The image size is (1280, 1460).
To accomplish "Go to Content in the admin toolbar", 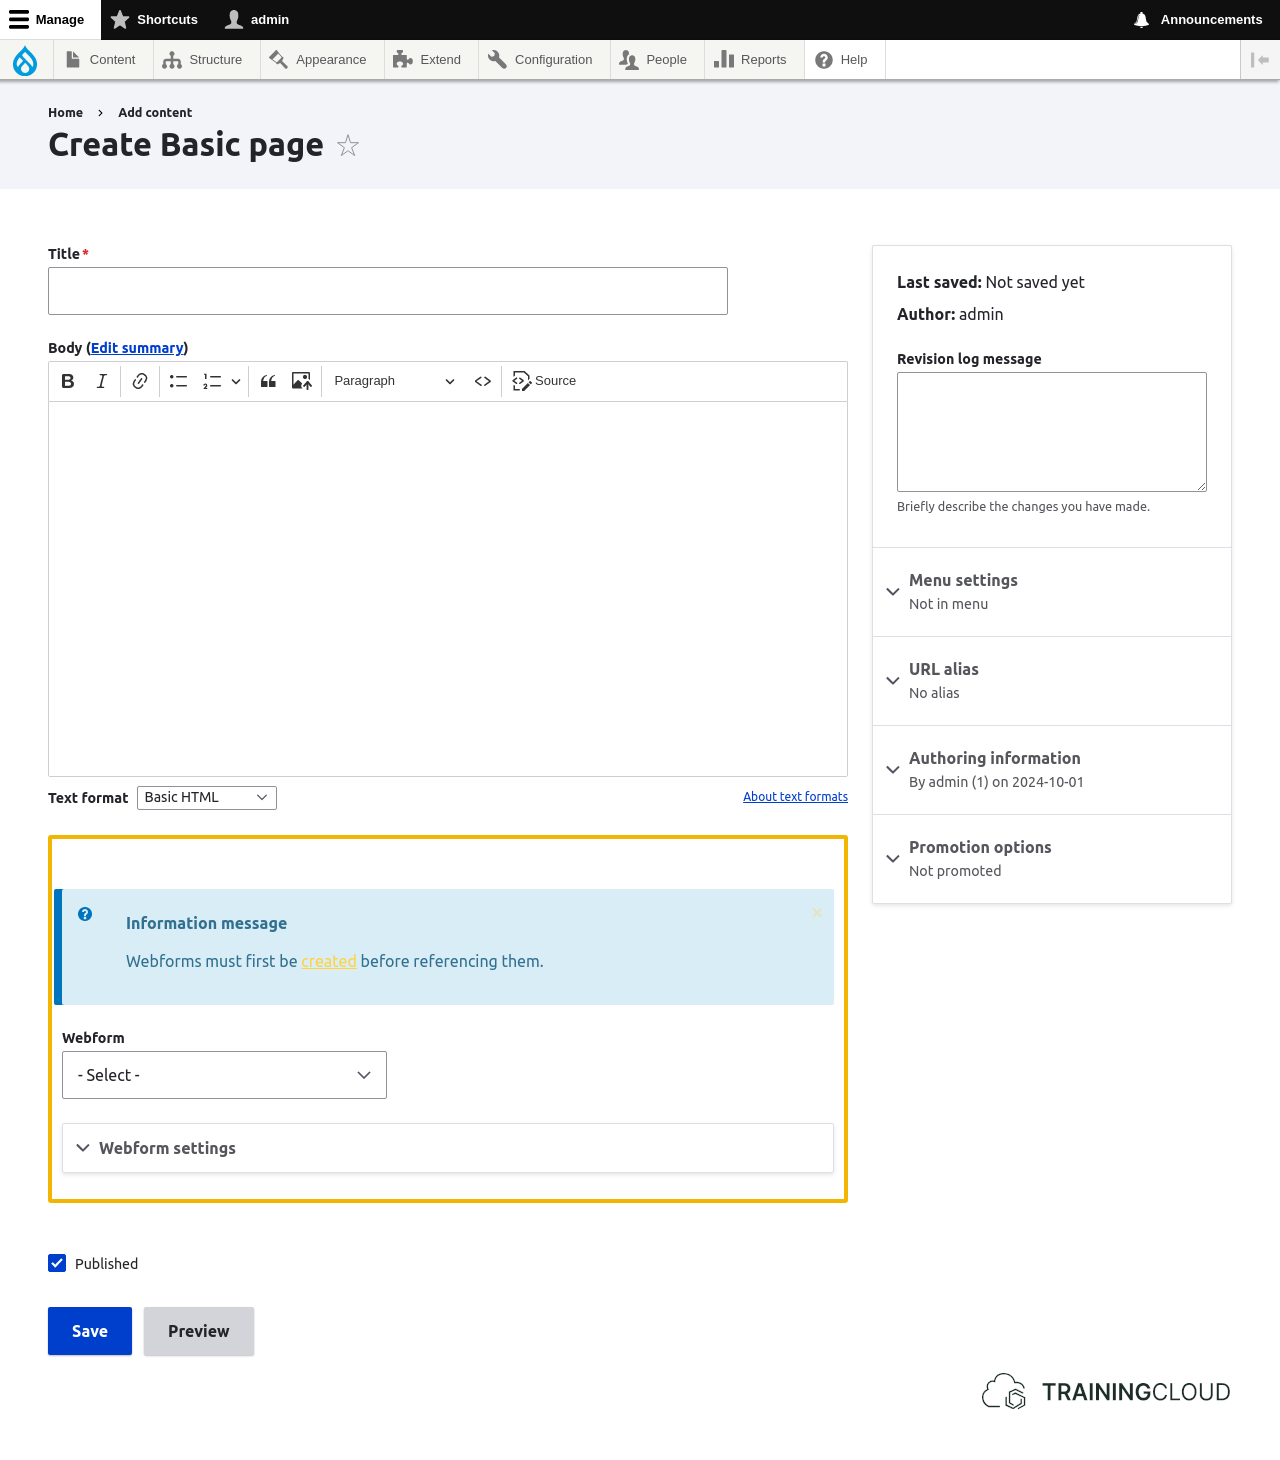I will click(101, 60).
